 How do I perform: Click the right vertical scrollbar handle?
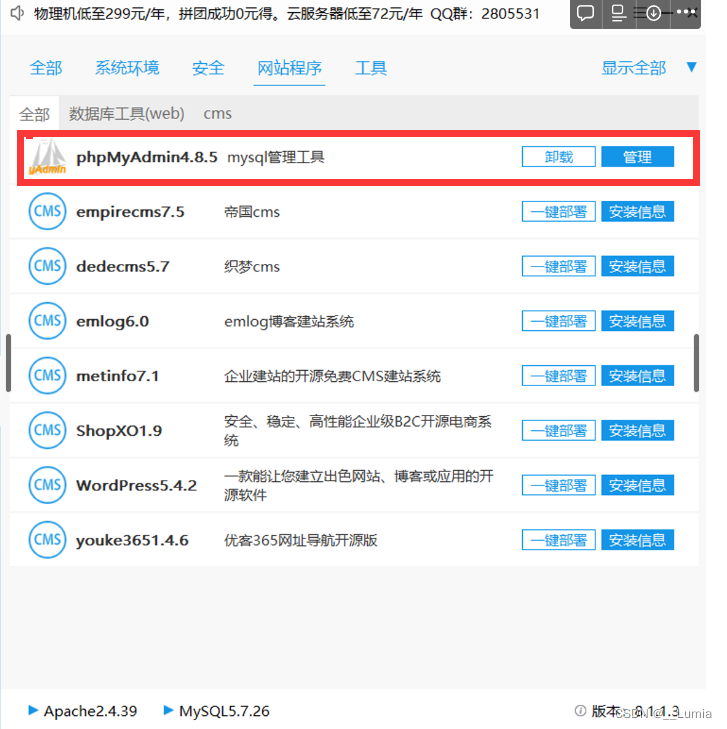click(x=696, y=363)
